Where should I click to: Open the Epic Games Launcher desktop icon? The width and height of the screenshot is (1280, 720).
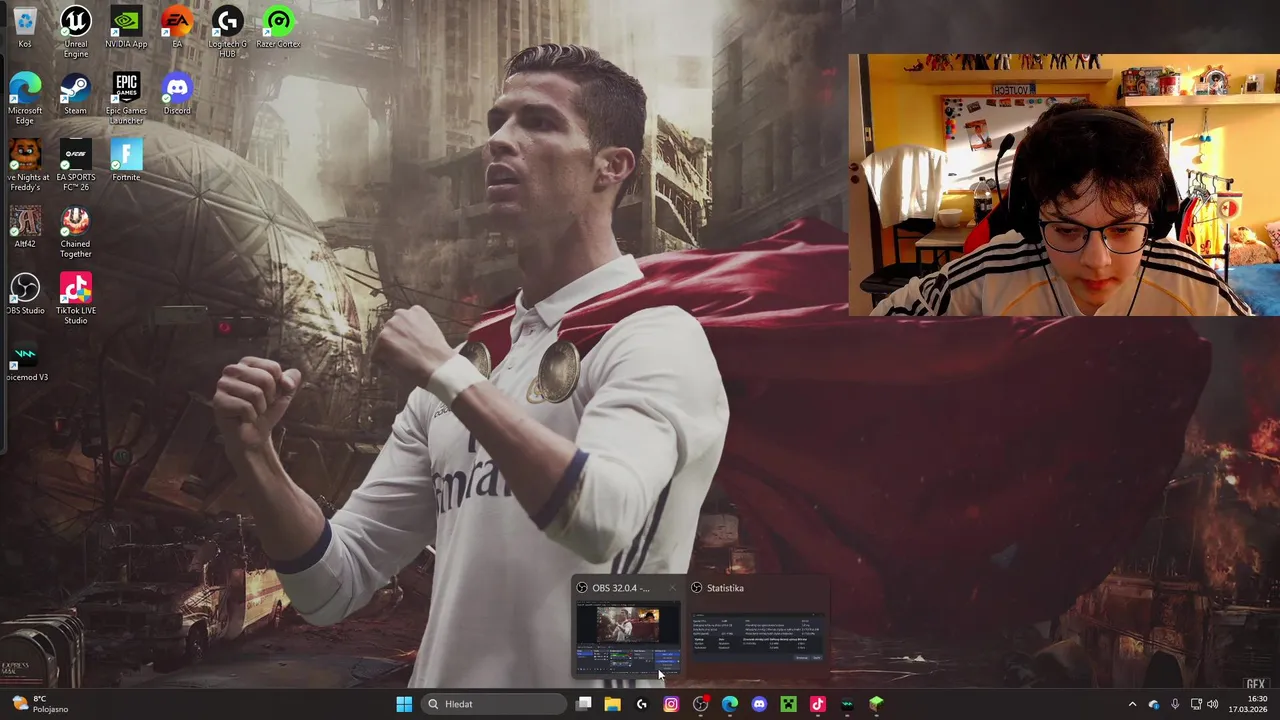[126, 98]
